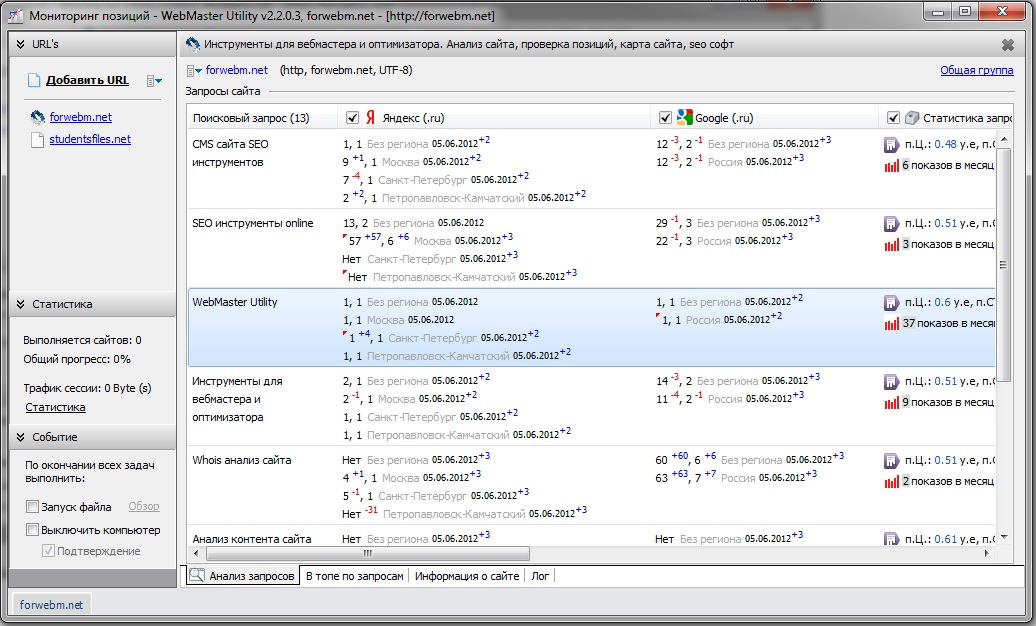1036x626 pixels.
Task: Click the studentsfiles.net page icon
Action: [x=37, y=139]
